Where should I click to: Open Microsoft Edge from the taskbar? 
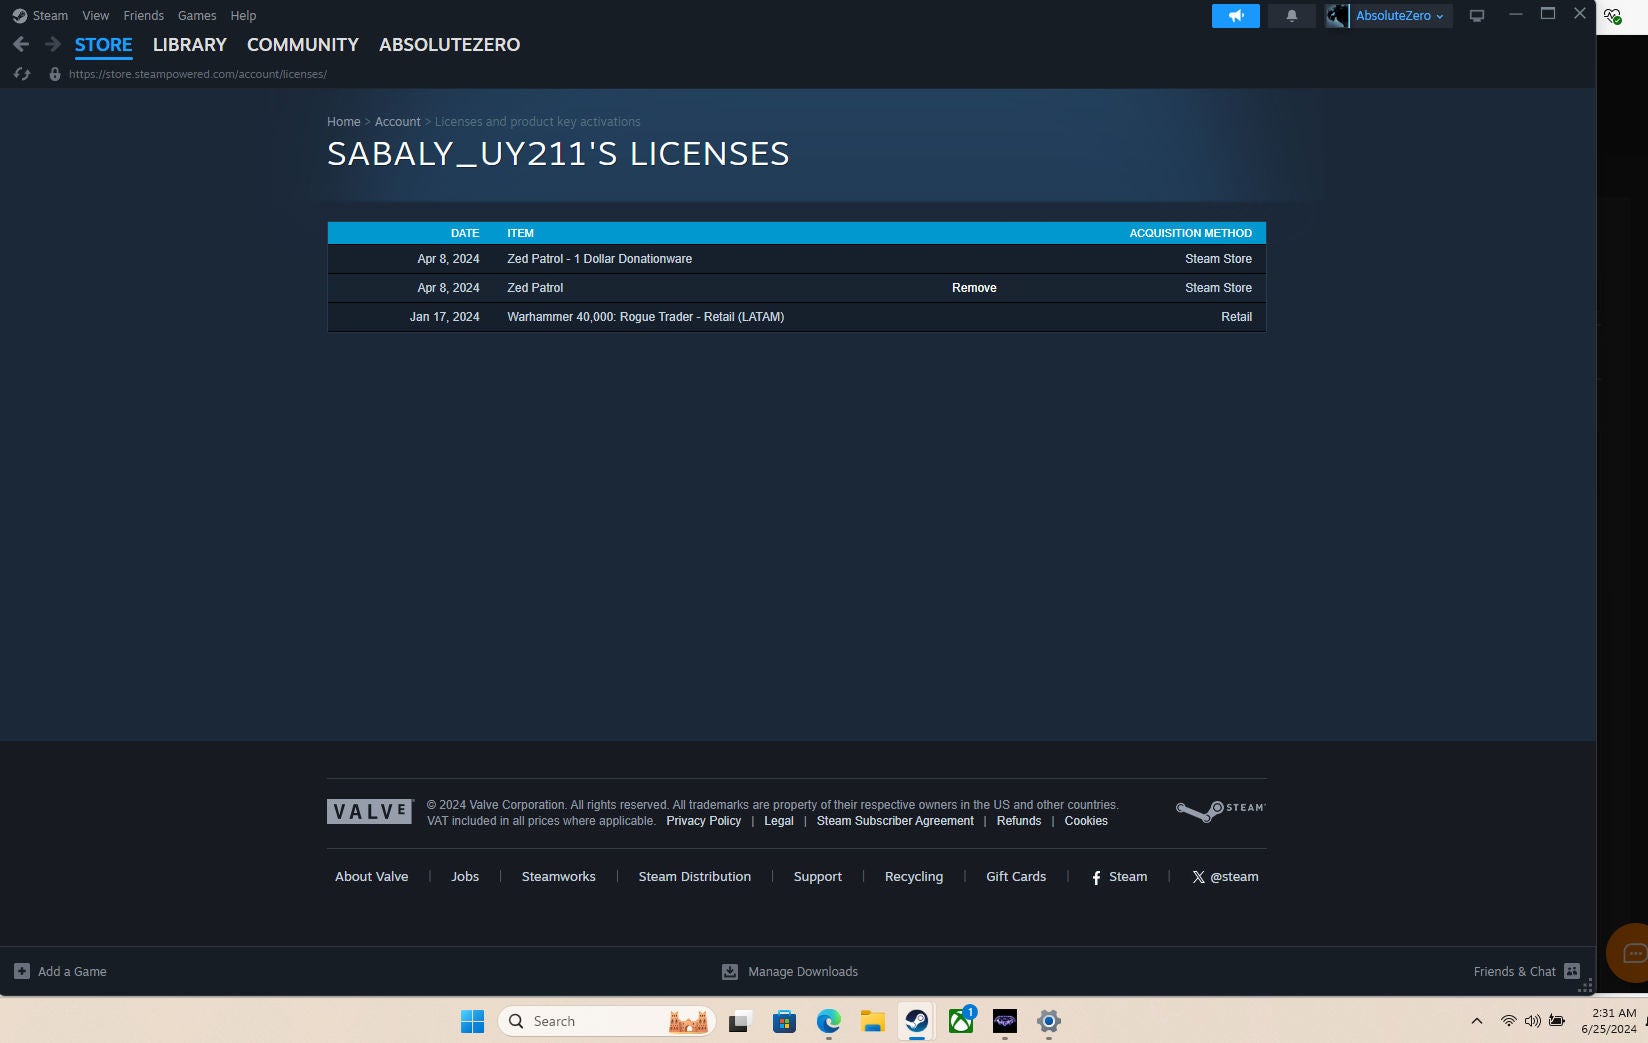tap(828, 1021)
